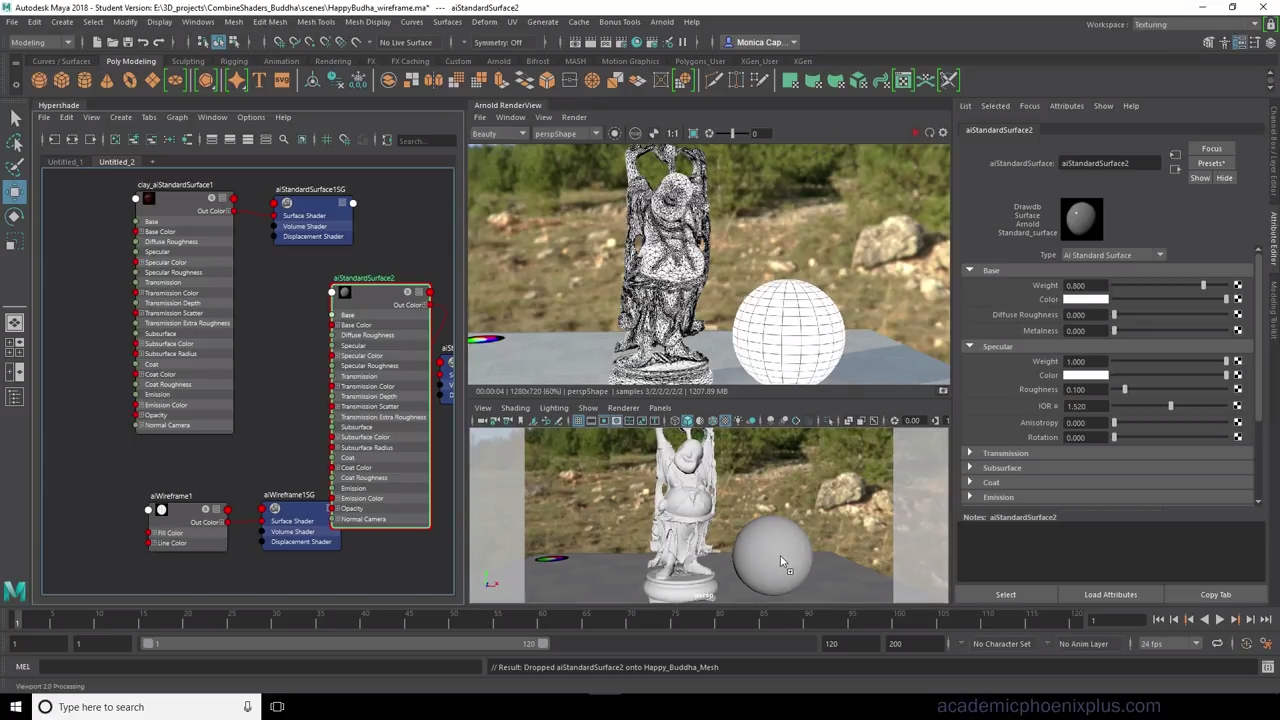
Task: Toggle viewport grid display icon
Action: click(578, 421)
